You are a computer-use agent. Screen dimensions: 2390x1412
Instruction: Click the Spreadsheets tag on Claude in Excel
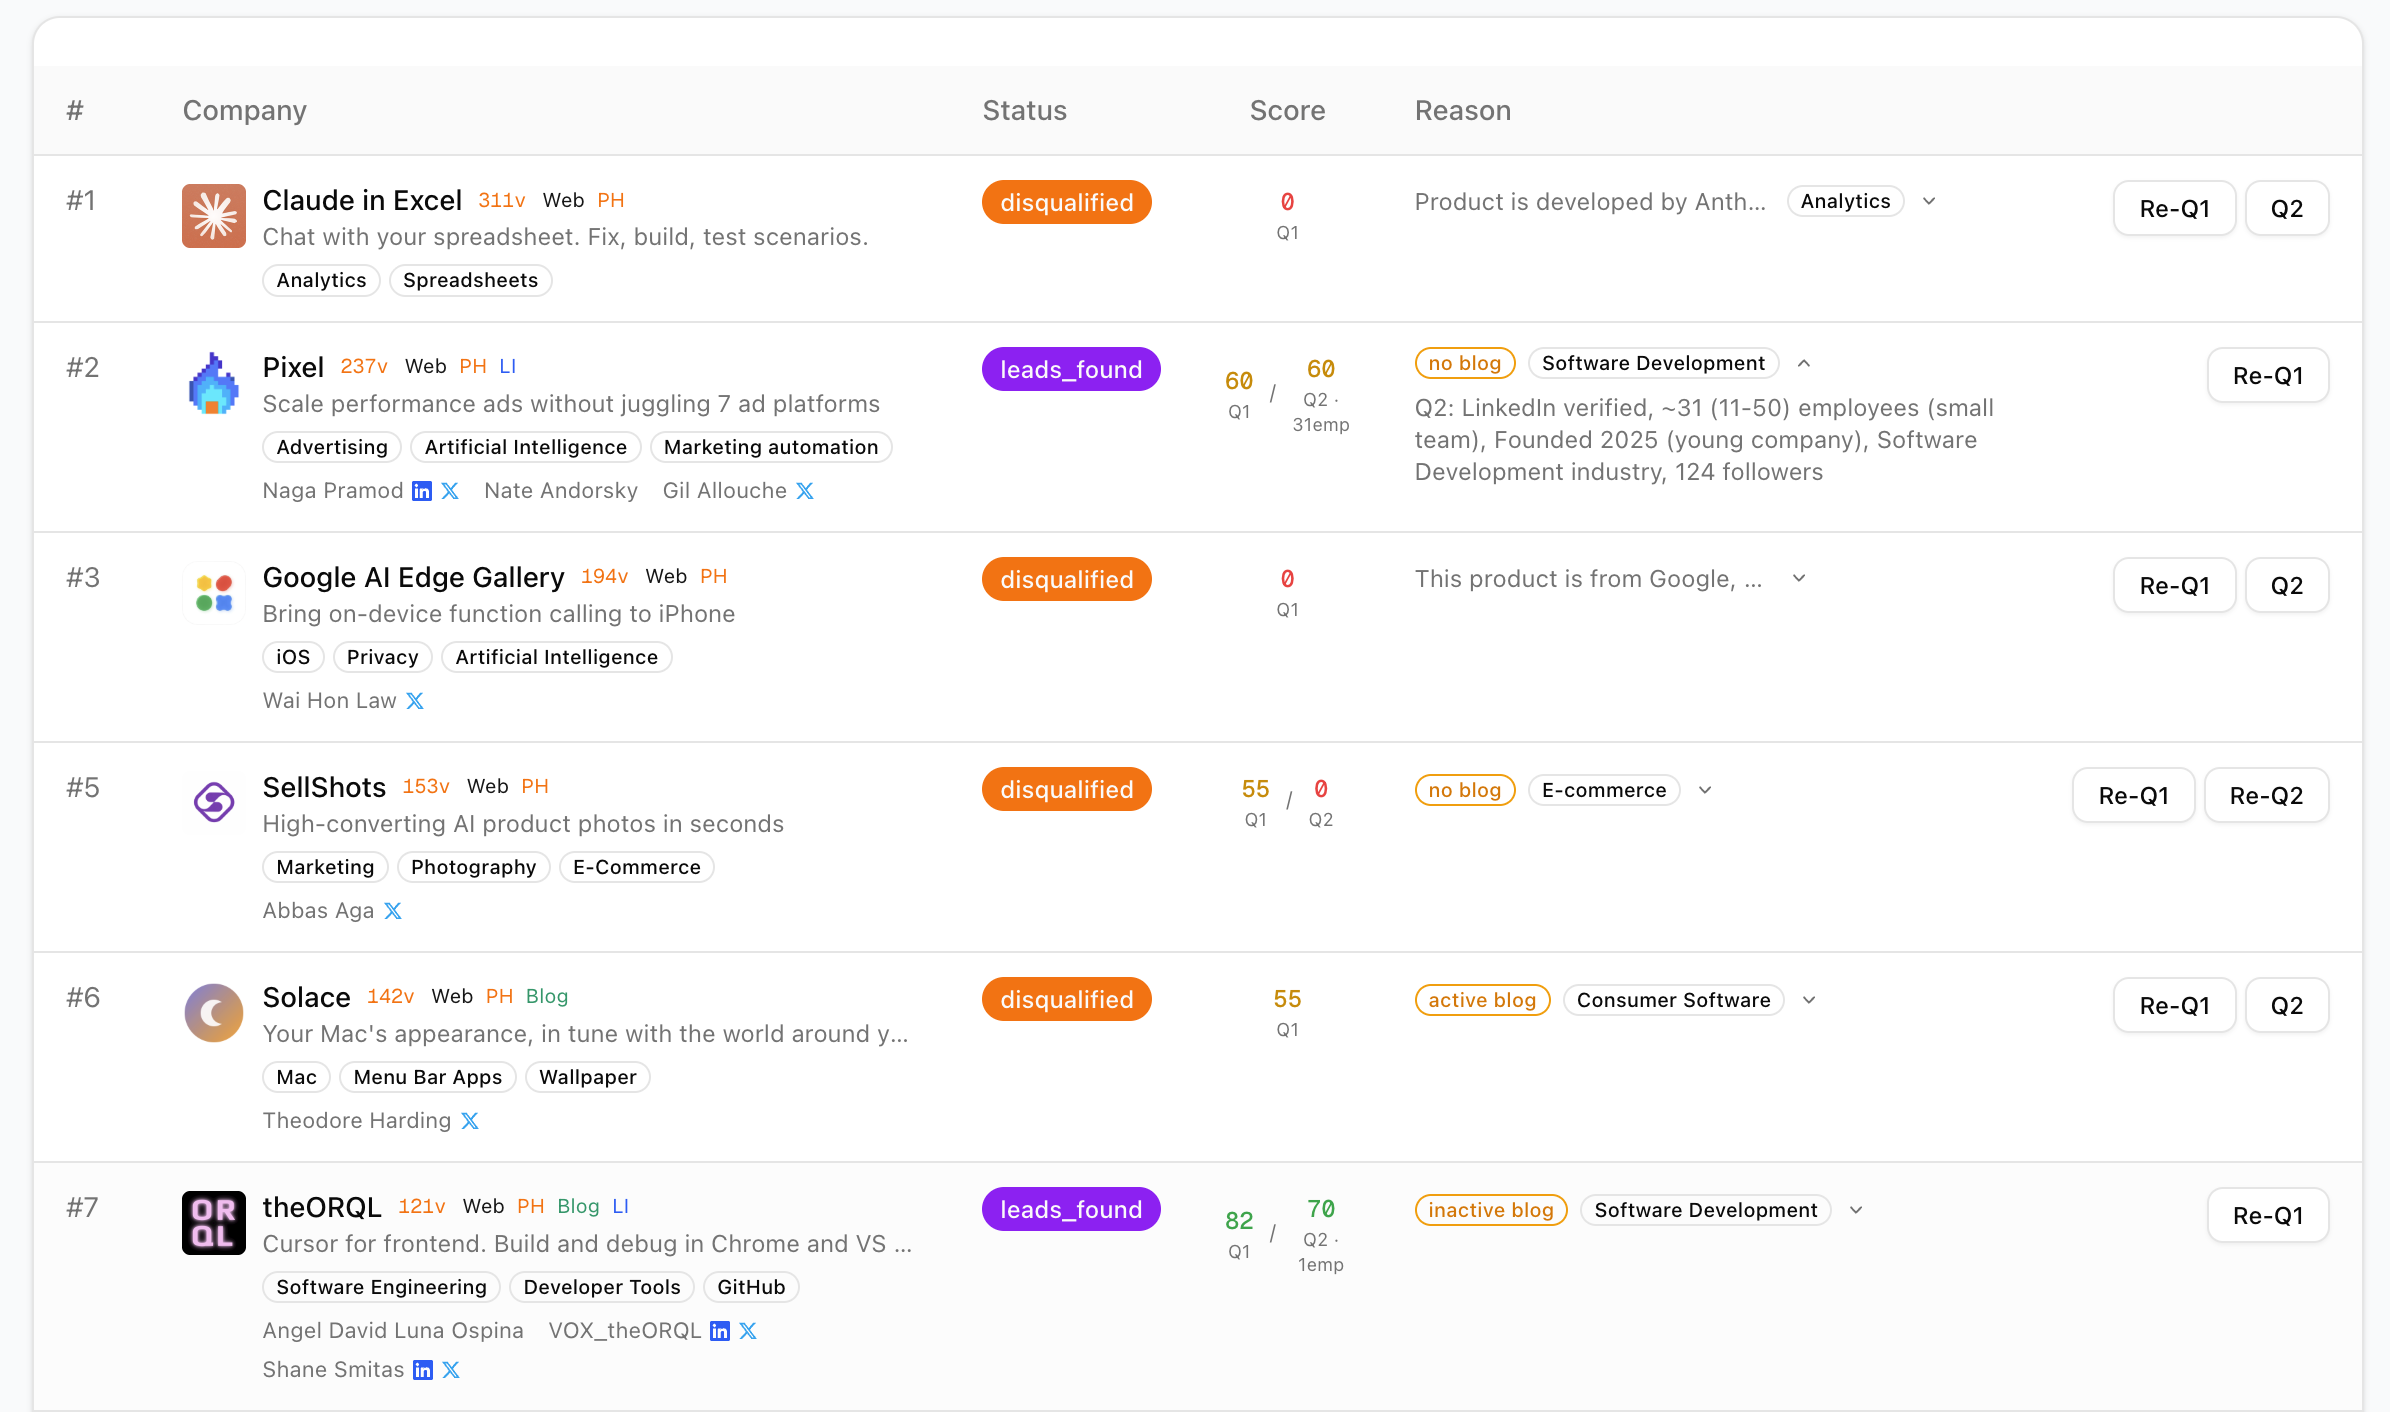coord(471,280)
